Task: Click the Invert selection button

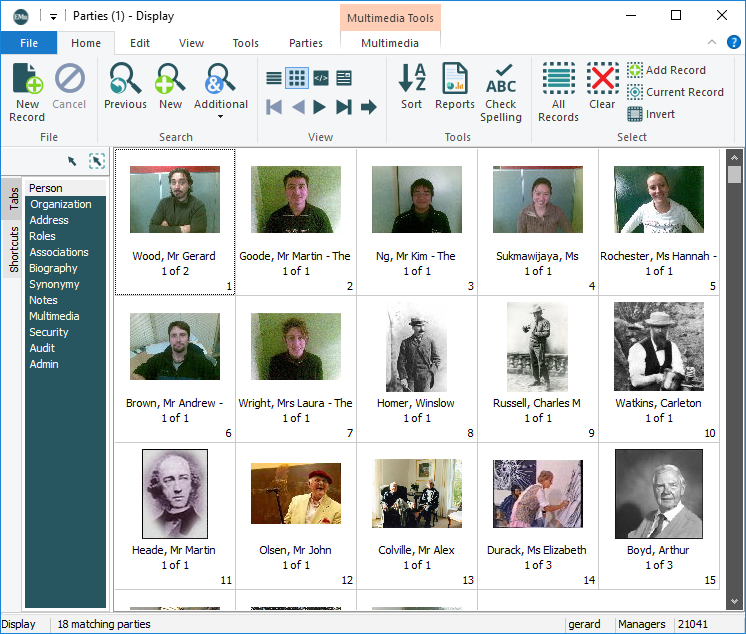Action: [x=651, y=114]
